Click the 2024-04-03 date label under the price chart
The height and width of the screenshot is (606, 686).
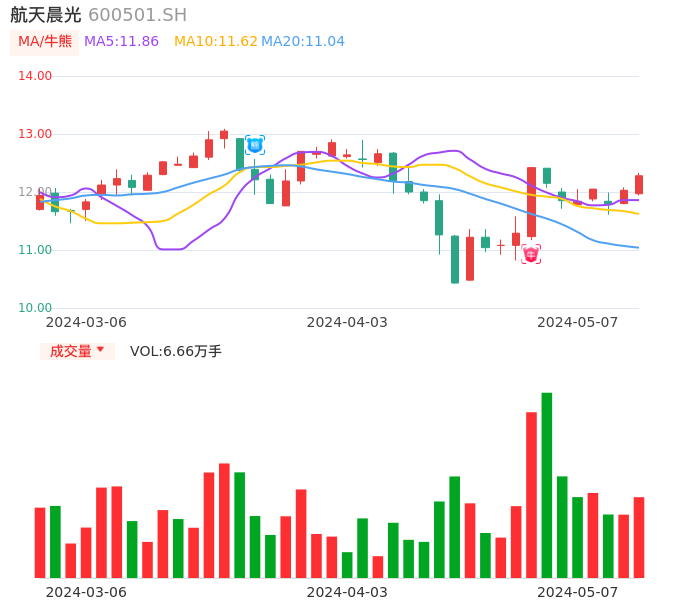coord(347,322)
